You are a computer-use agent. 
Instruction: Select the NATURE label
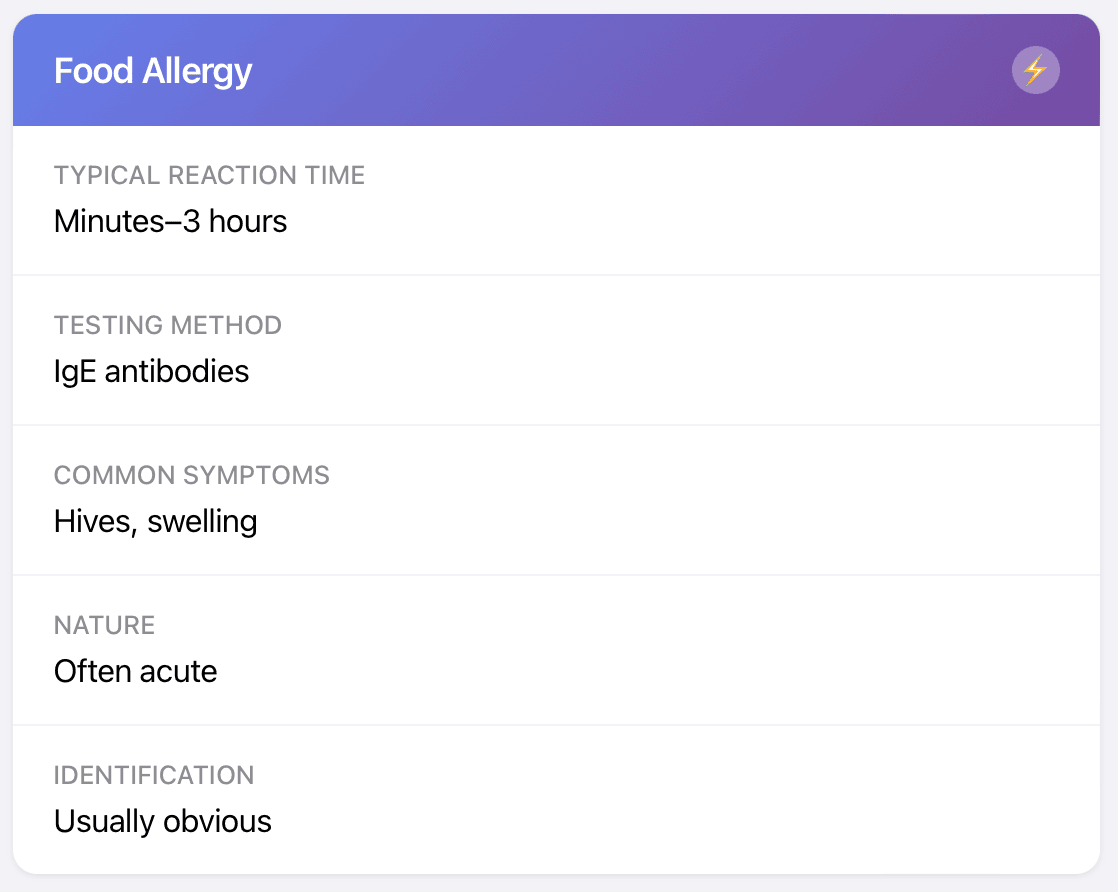coord(104,626)
